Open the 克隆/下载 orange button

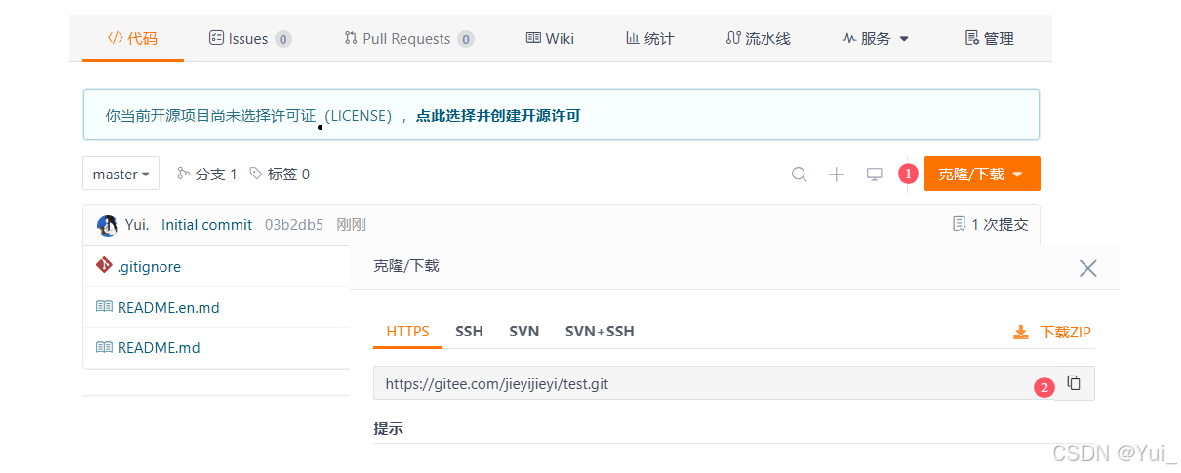coord(982,174)
